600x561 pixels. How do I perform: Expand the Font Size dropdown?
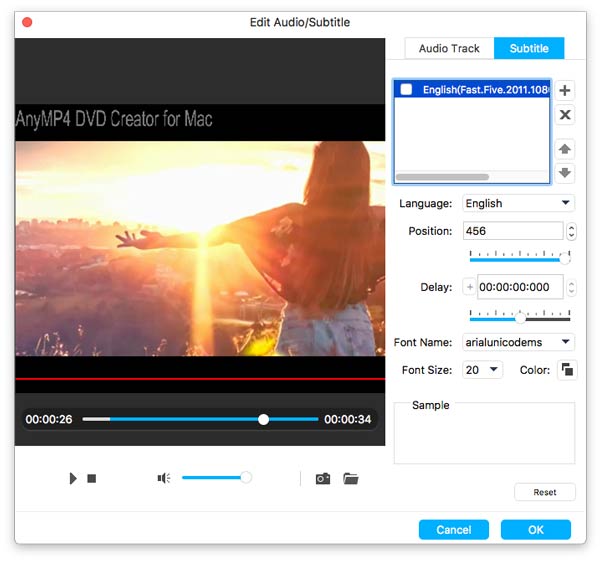(x=482, y=370)
